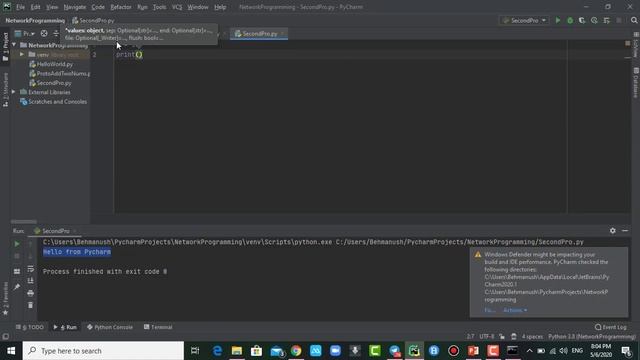Image resolution: width=640 pixels, height=360 pixels.
Task: Open the Help menu
Action: point(220,7)
